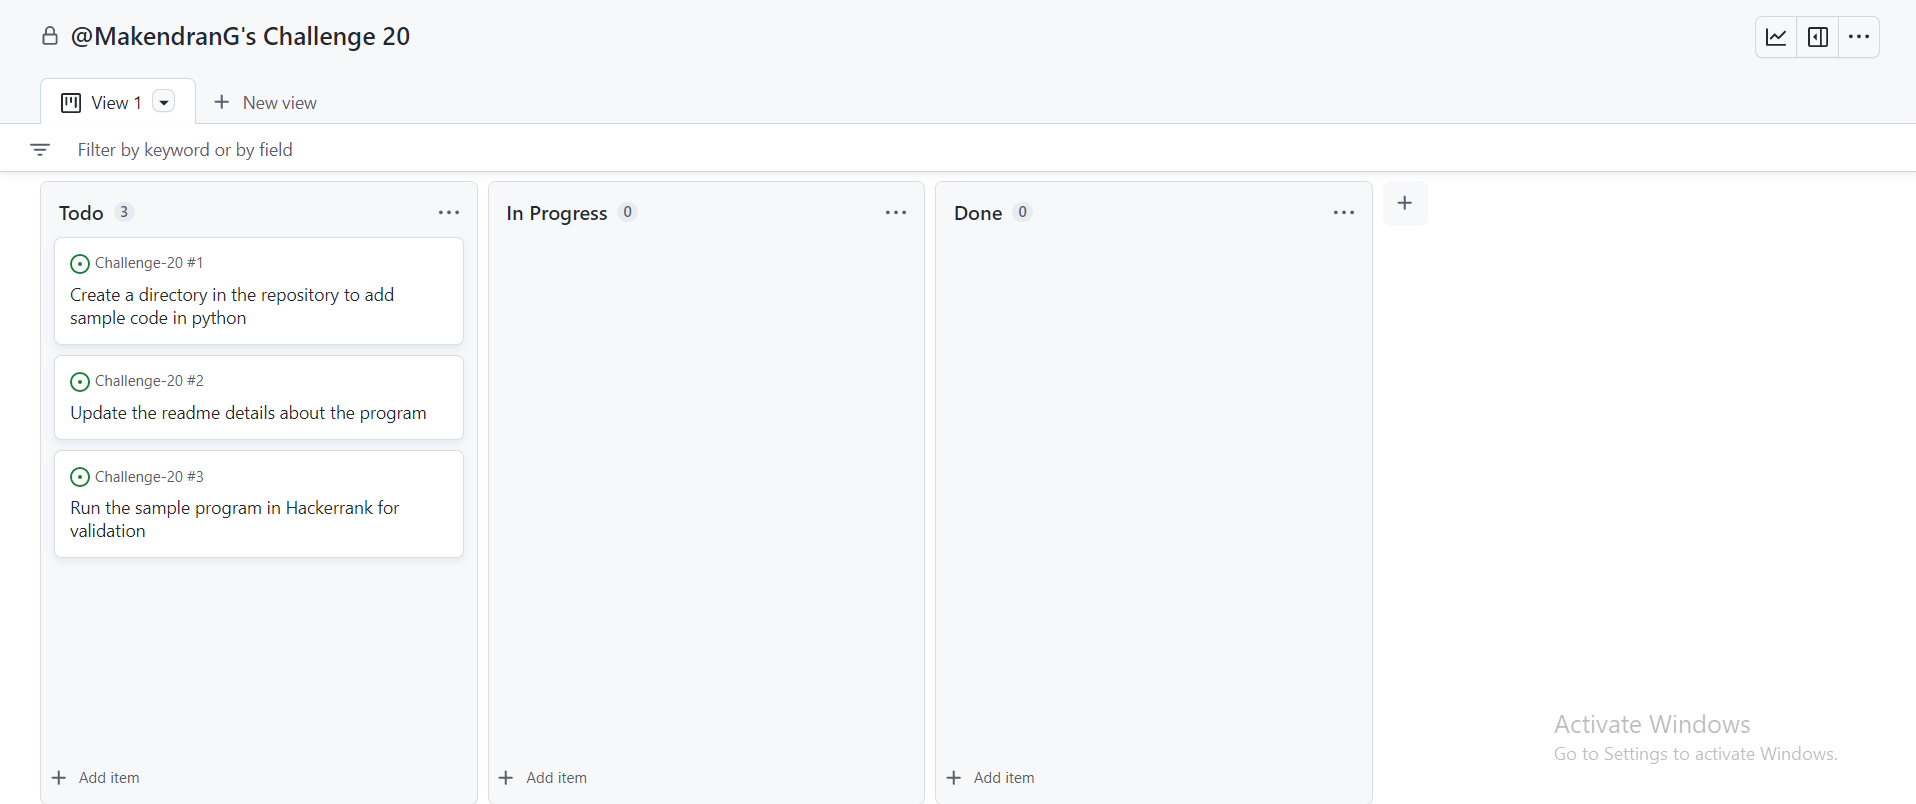
Task: Create a New view tab
Action: (265, 102)
